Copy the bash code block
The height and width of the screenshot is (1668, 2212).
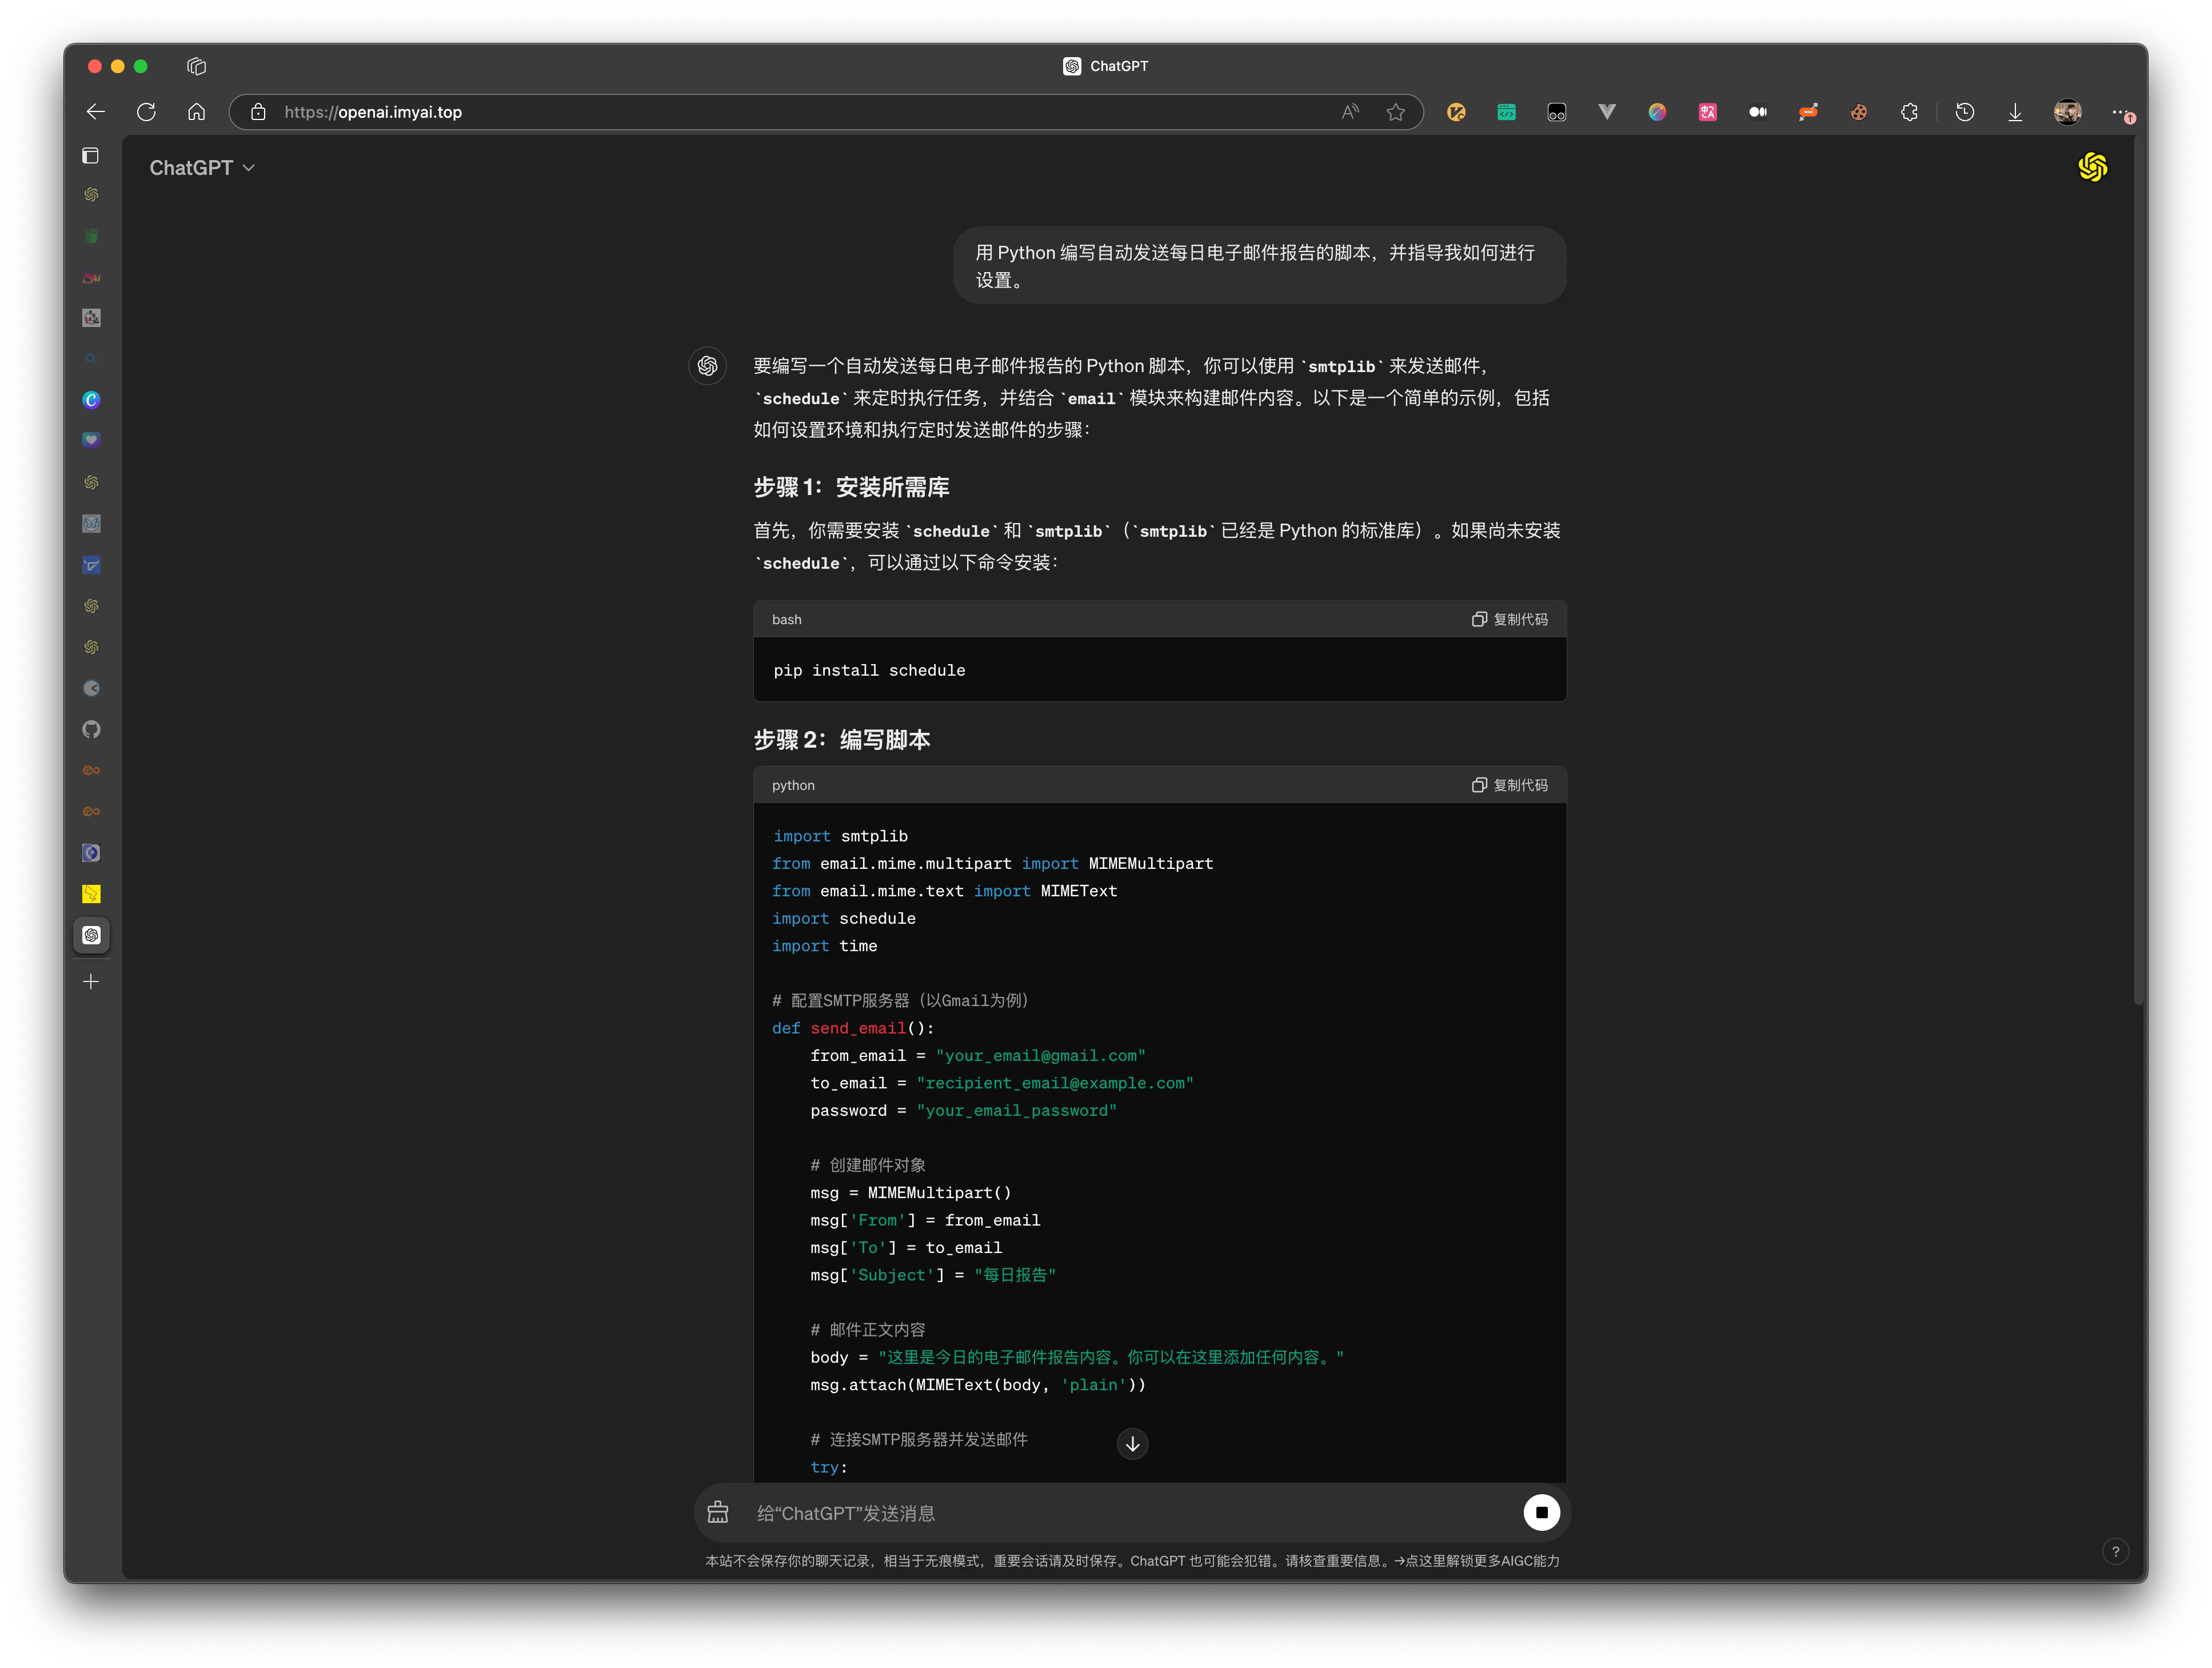1509,619
